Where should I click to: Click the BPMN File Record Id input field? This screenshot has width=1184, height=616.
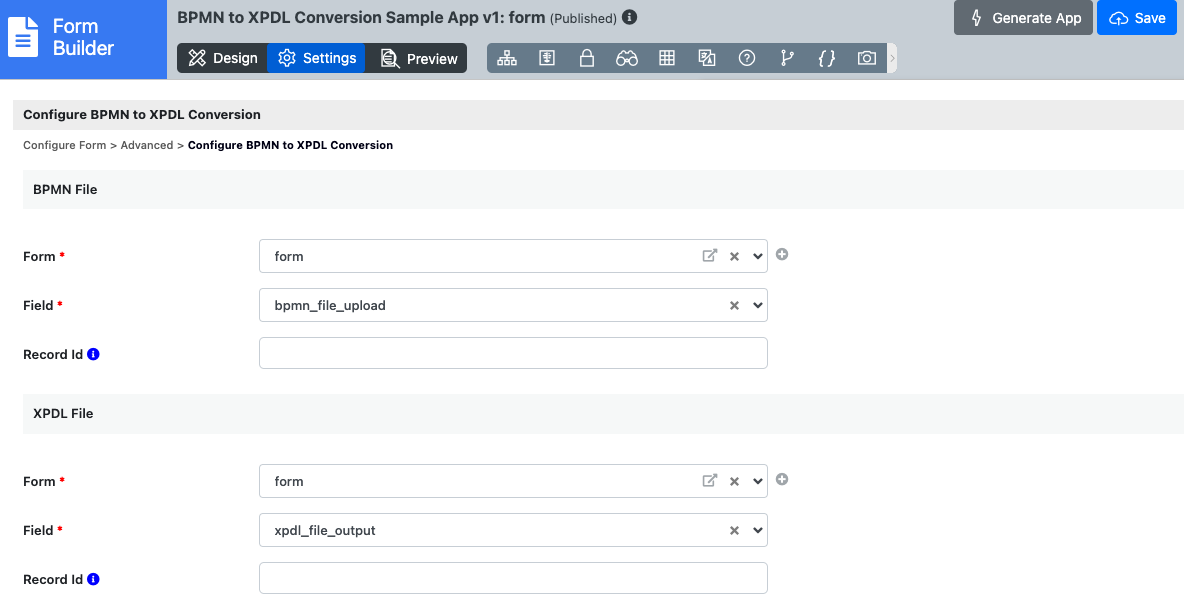[x=513, y=353]
